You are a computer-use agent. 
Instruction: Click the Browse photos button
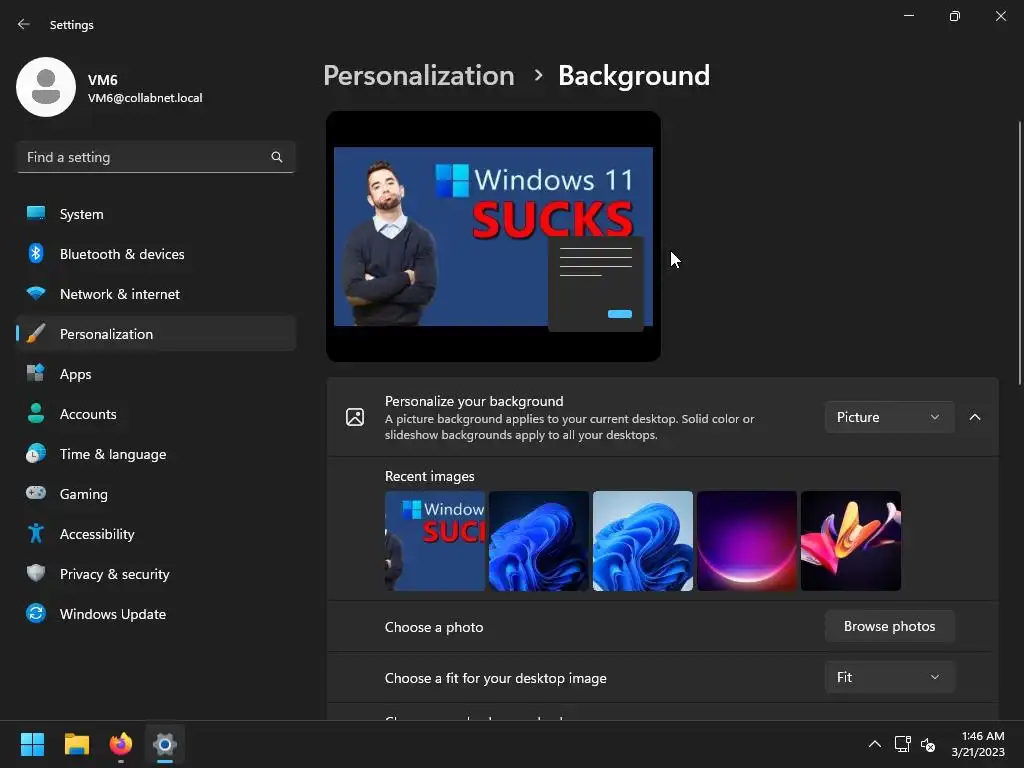[x=889, y=626]
